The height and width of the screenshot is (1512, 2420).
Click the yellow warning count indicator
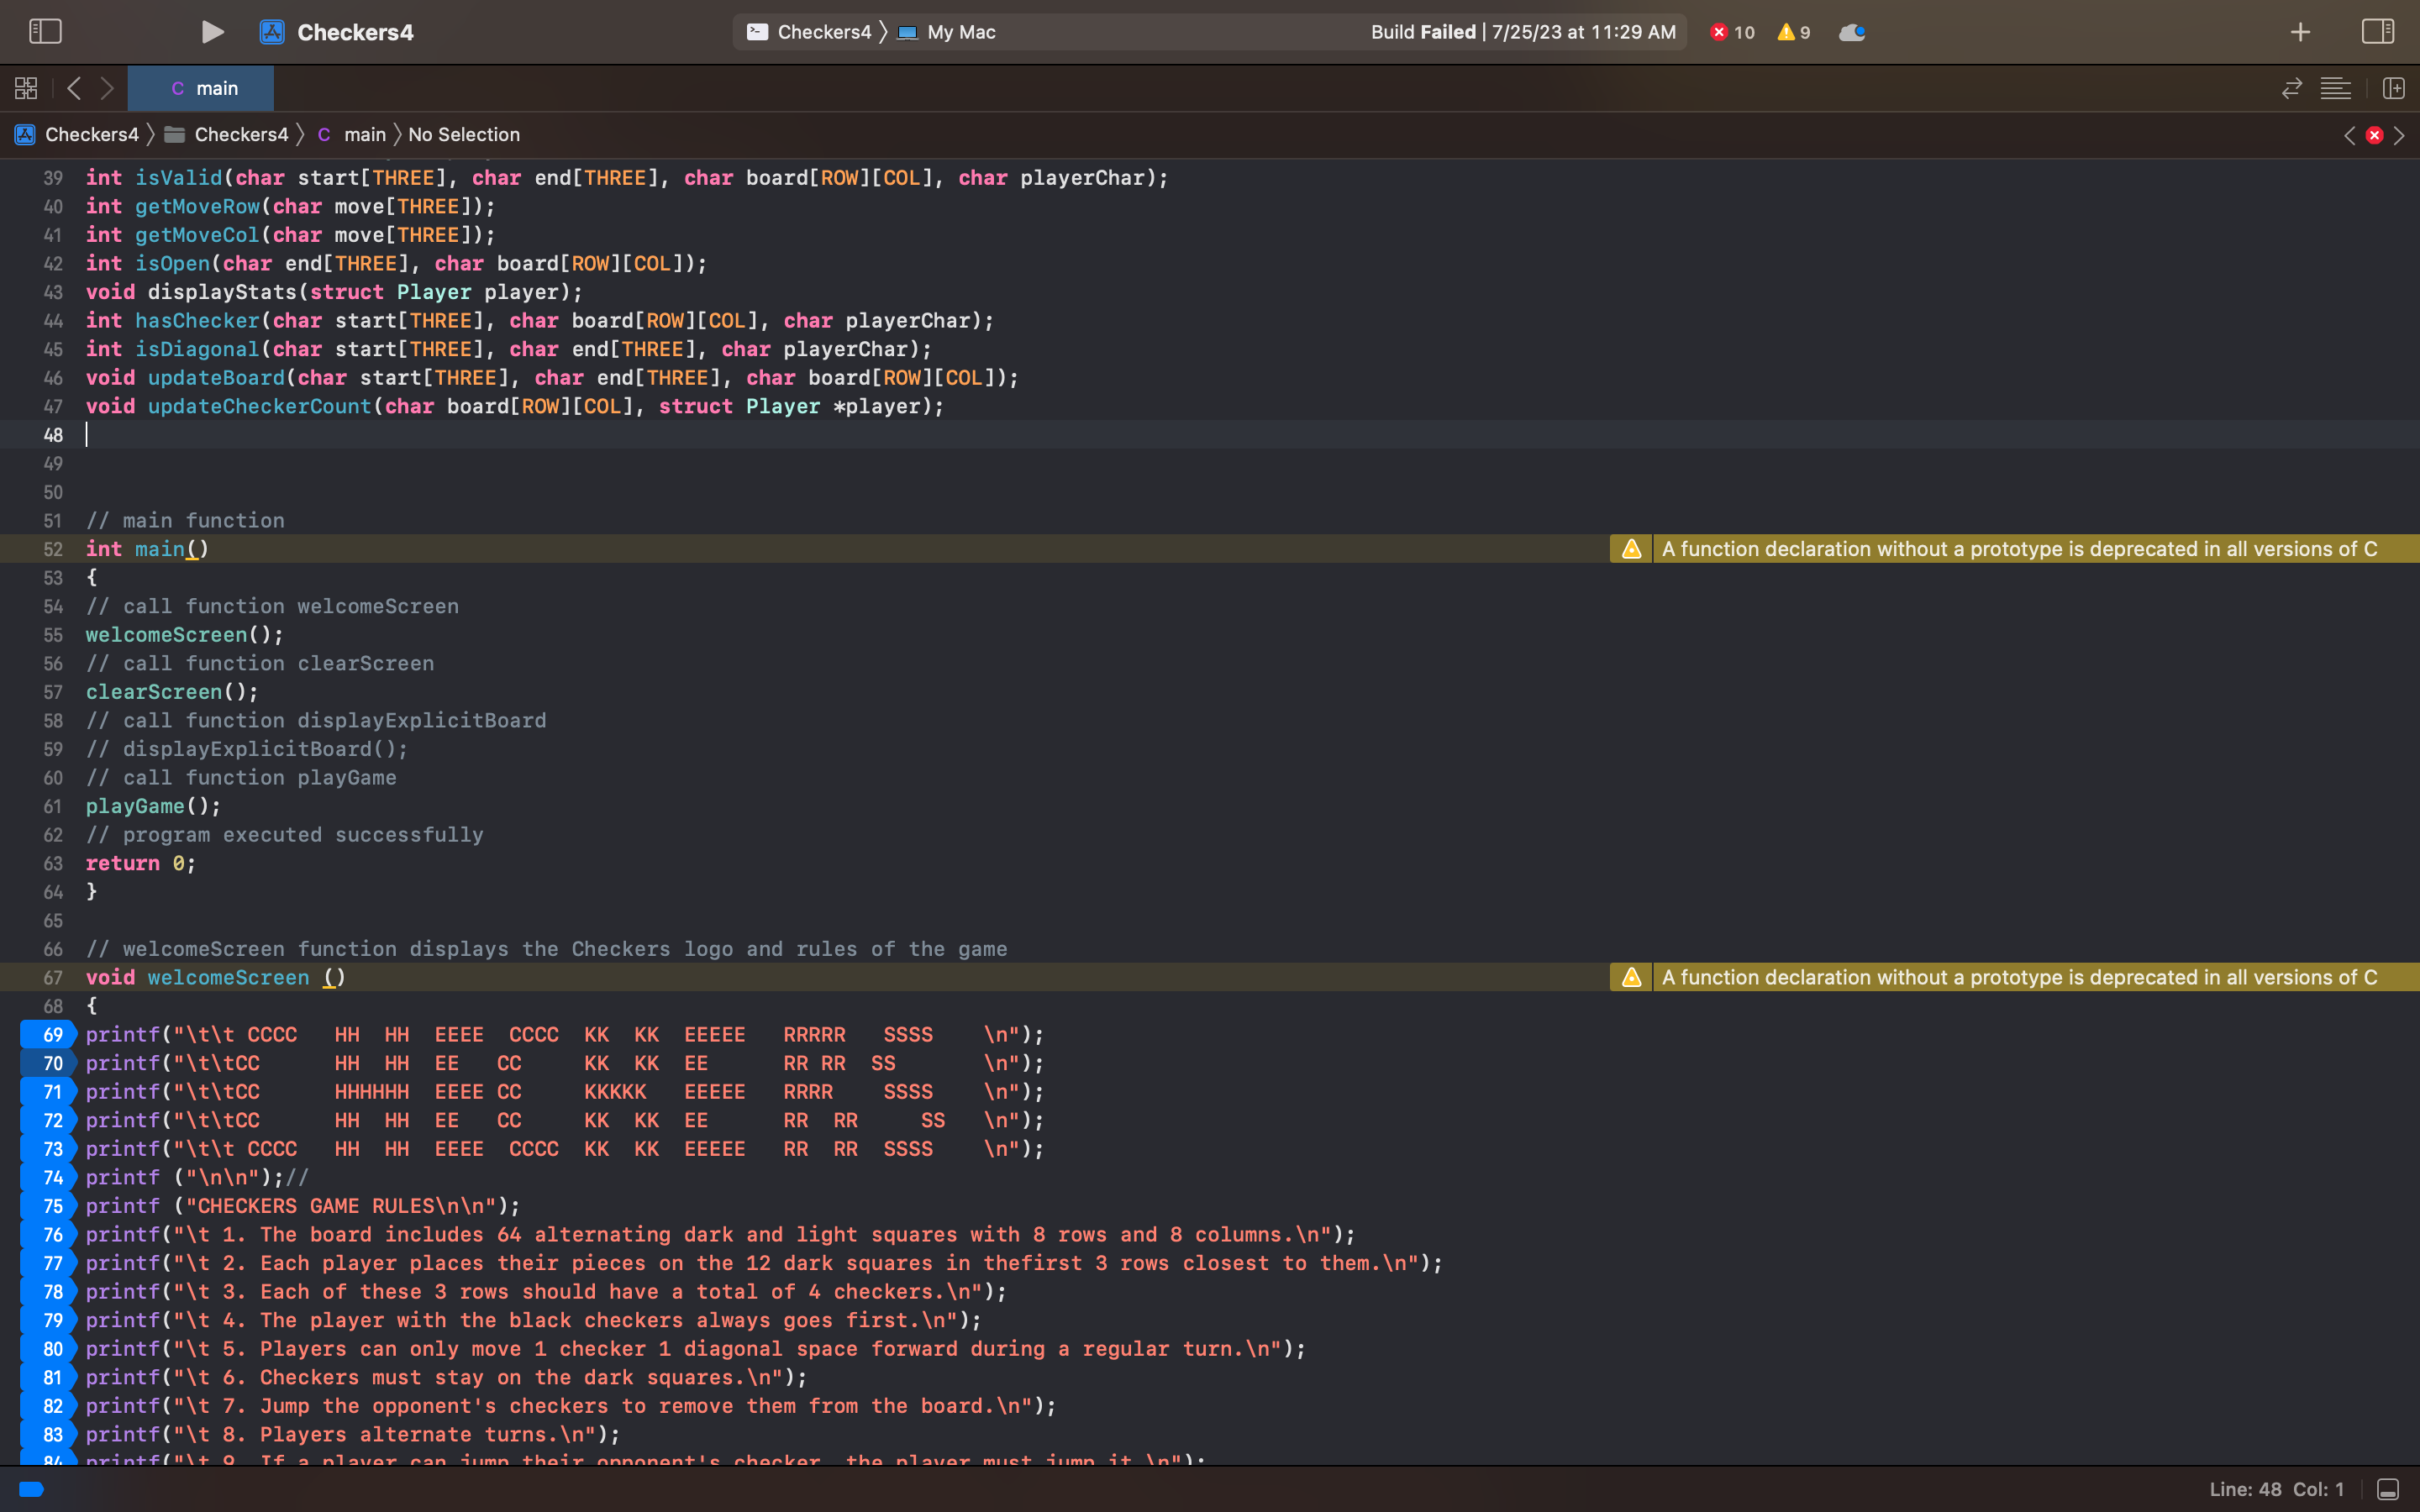1793,32
